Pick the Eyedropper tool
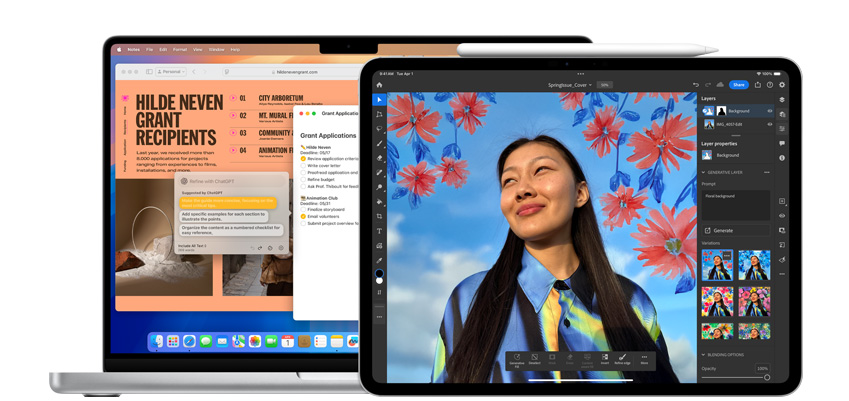Viewport: 849px width, 401px height. (x=379, y=260)
